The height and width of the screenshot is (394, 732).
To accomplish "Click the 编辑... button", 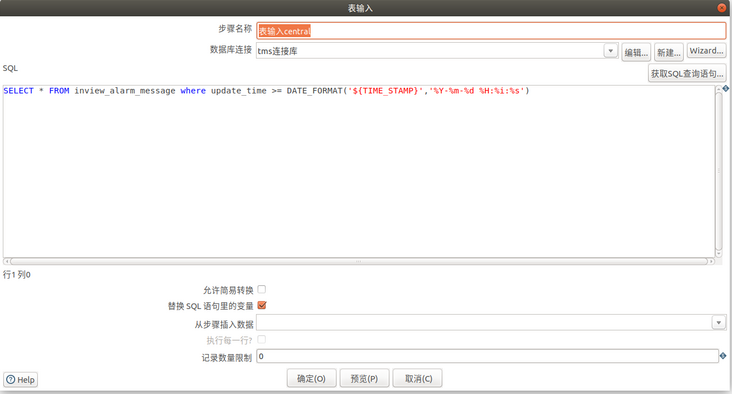I will point(636,52).
